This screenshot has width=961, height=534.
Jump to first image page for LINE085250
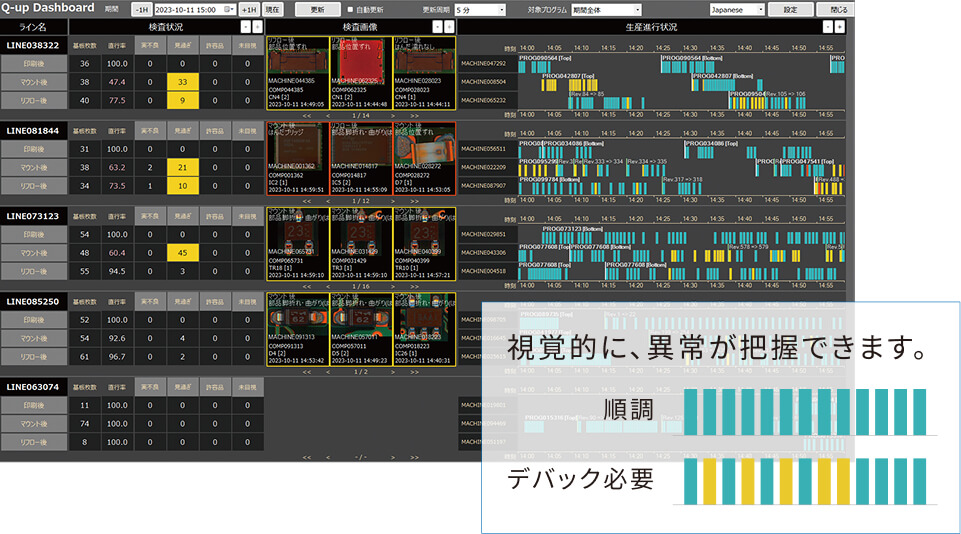click(x=306, y=372)
